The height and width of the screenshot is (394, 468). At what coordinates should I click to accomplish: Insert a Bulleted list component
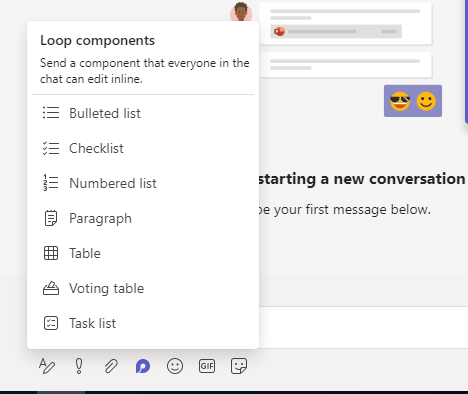click(x=143, y=113)
